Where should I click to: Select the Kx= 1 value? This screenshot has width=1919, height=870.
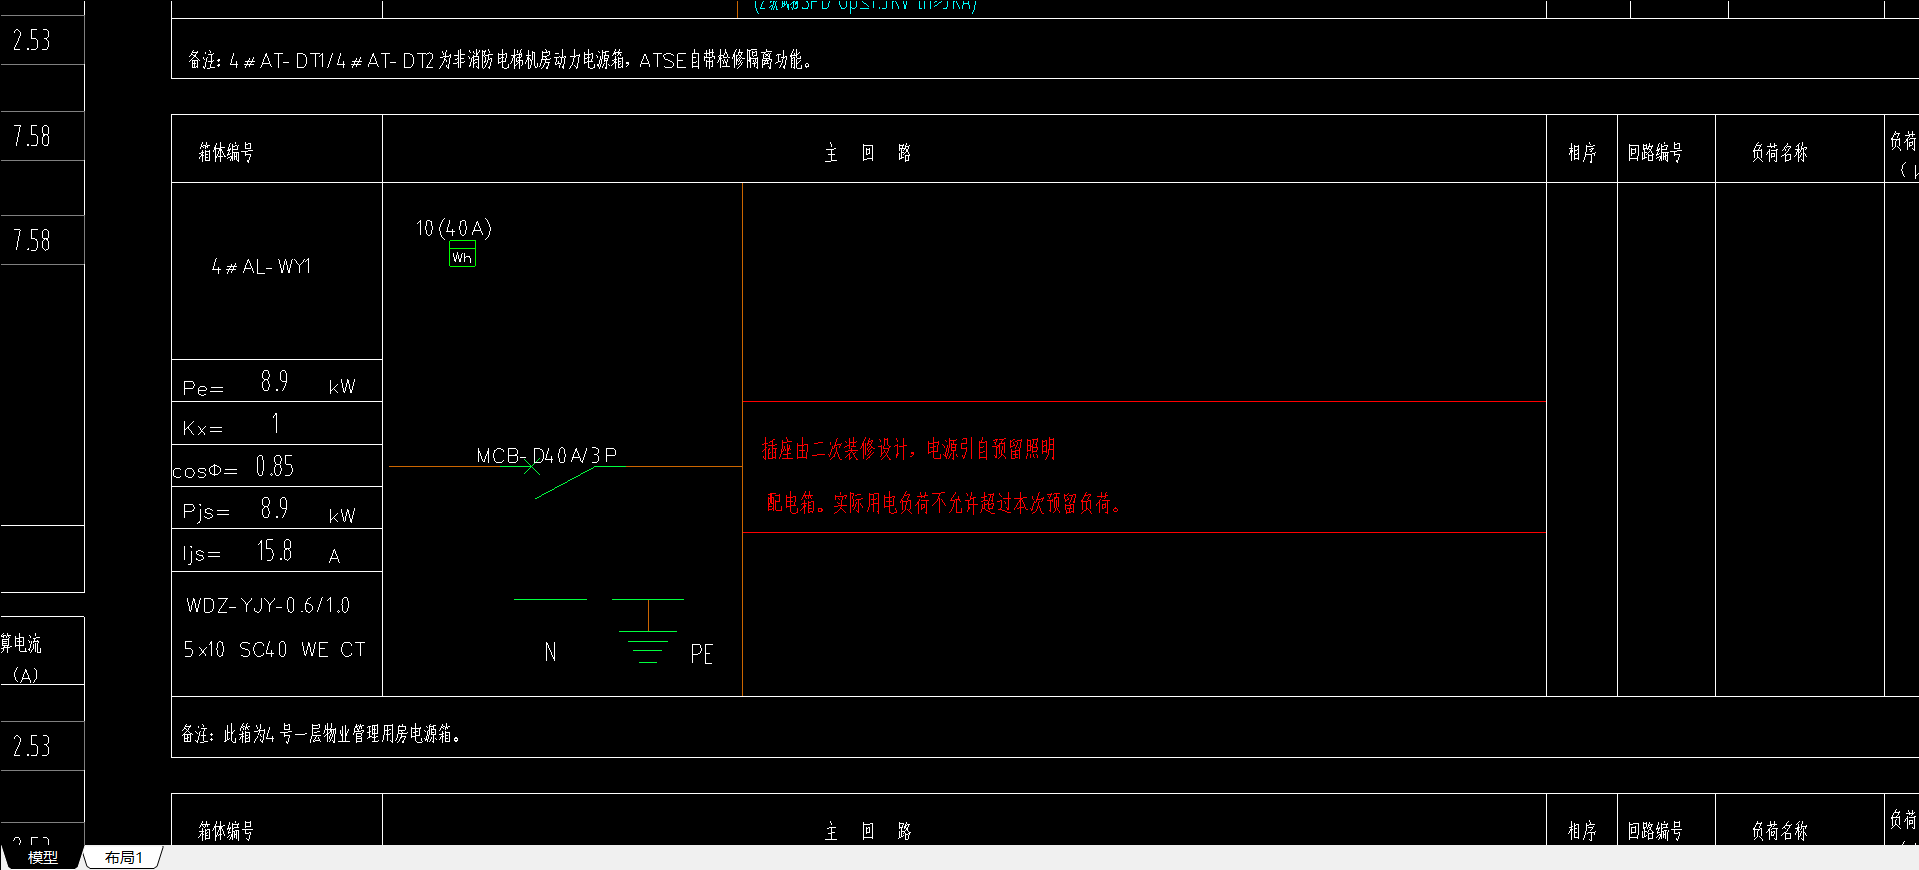(x=275, y=424)
